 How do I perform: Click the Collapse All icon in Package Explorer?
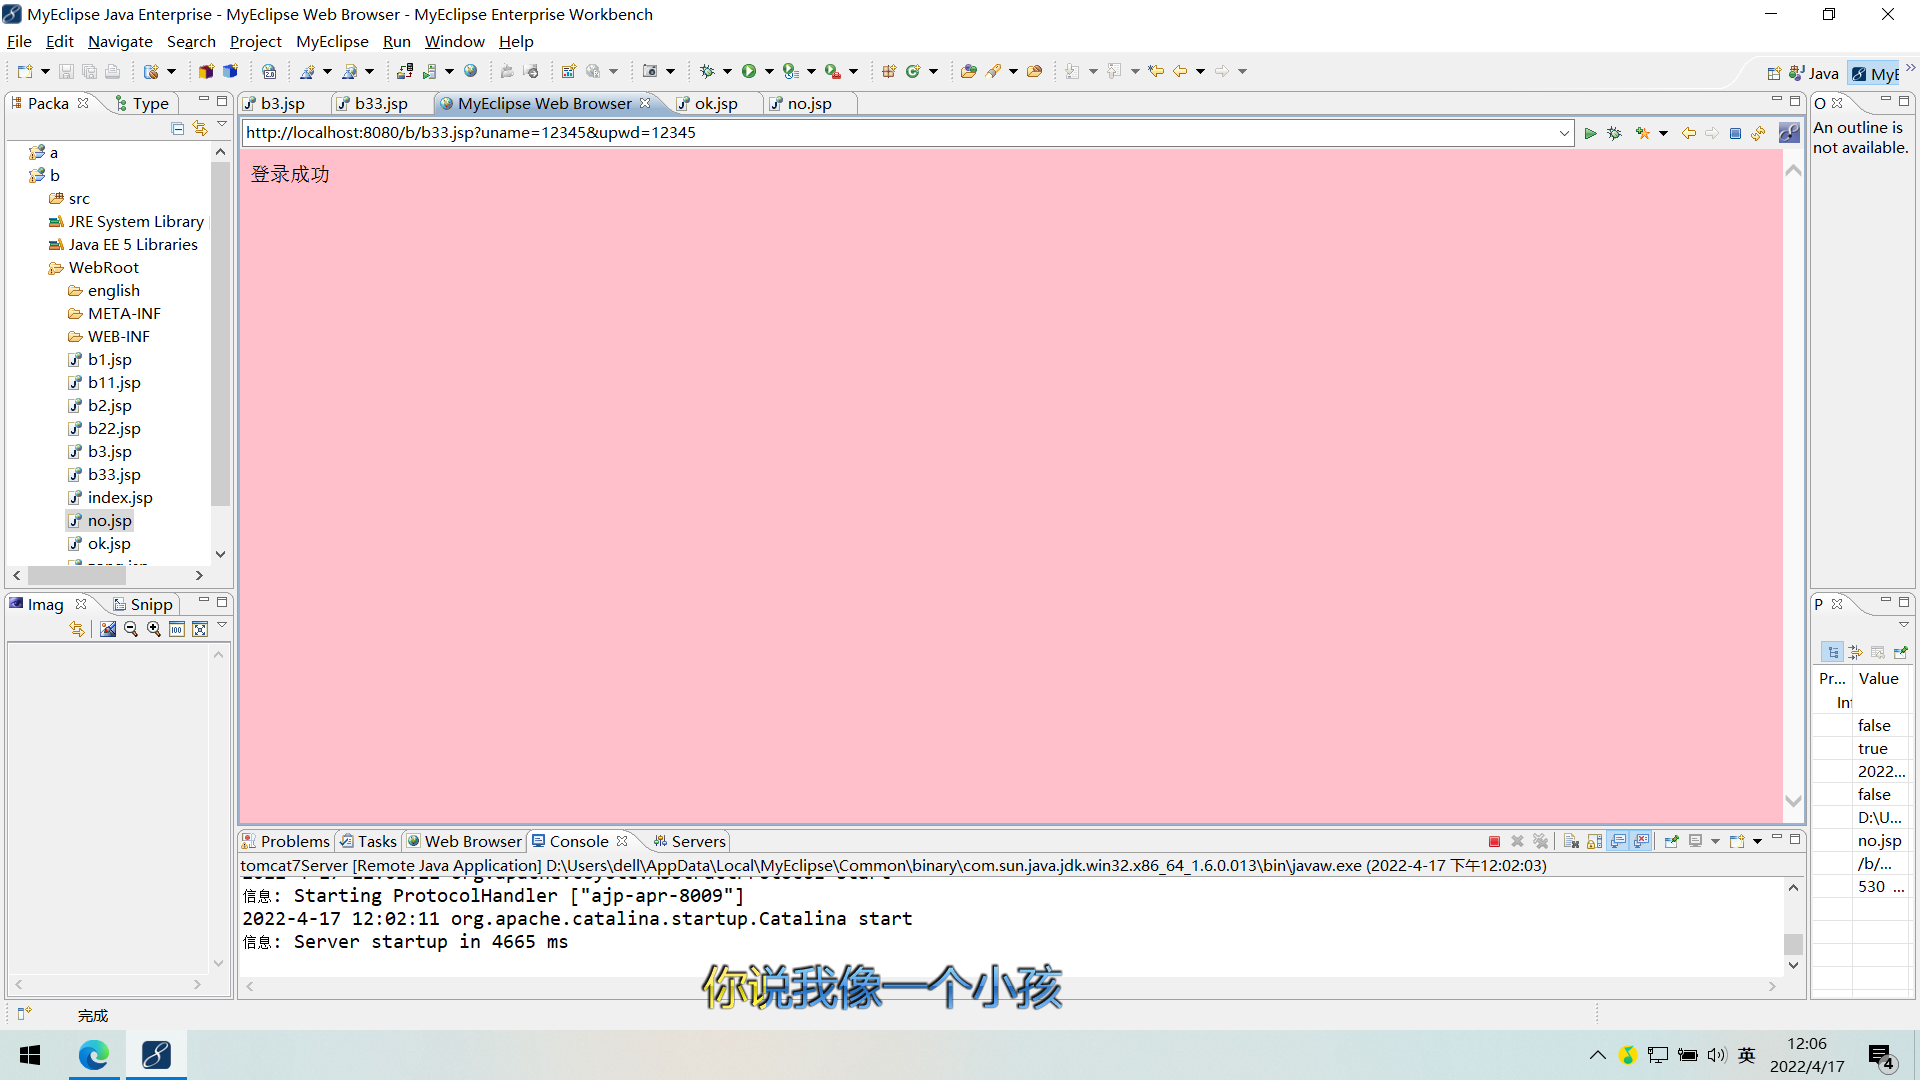coord(177,128)
